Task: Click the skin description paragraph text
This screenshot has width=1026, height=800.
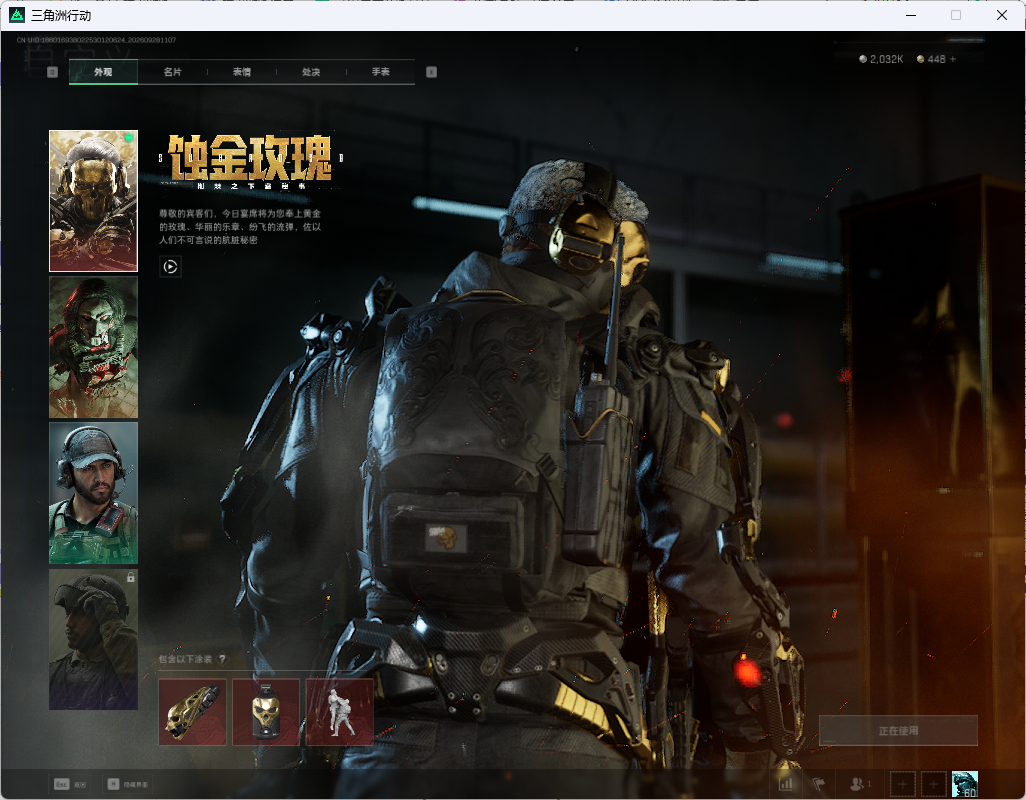Action: coord(239,227)
